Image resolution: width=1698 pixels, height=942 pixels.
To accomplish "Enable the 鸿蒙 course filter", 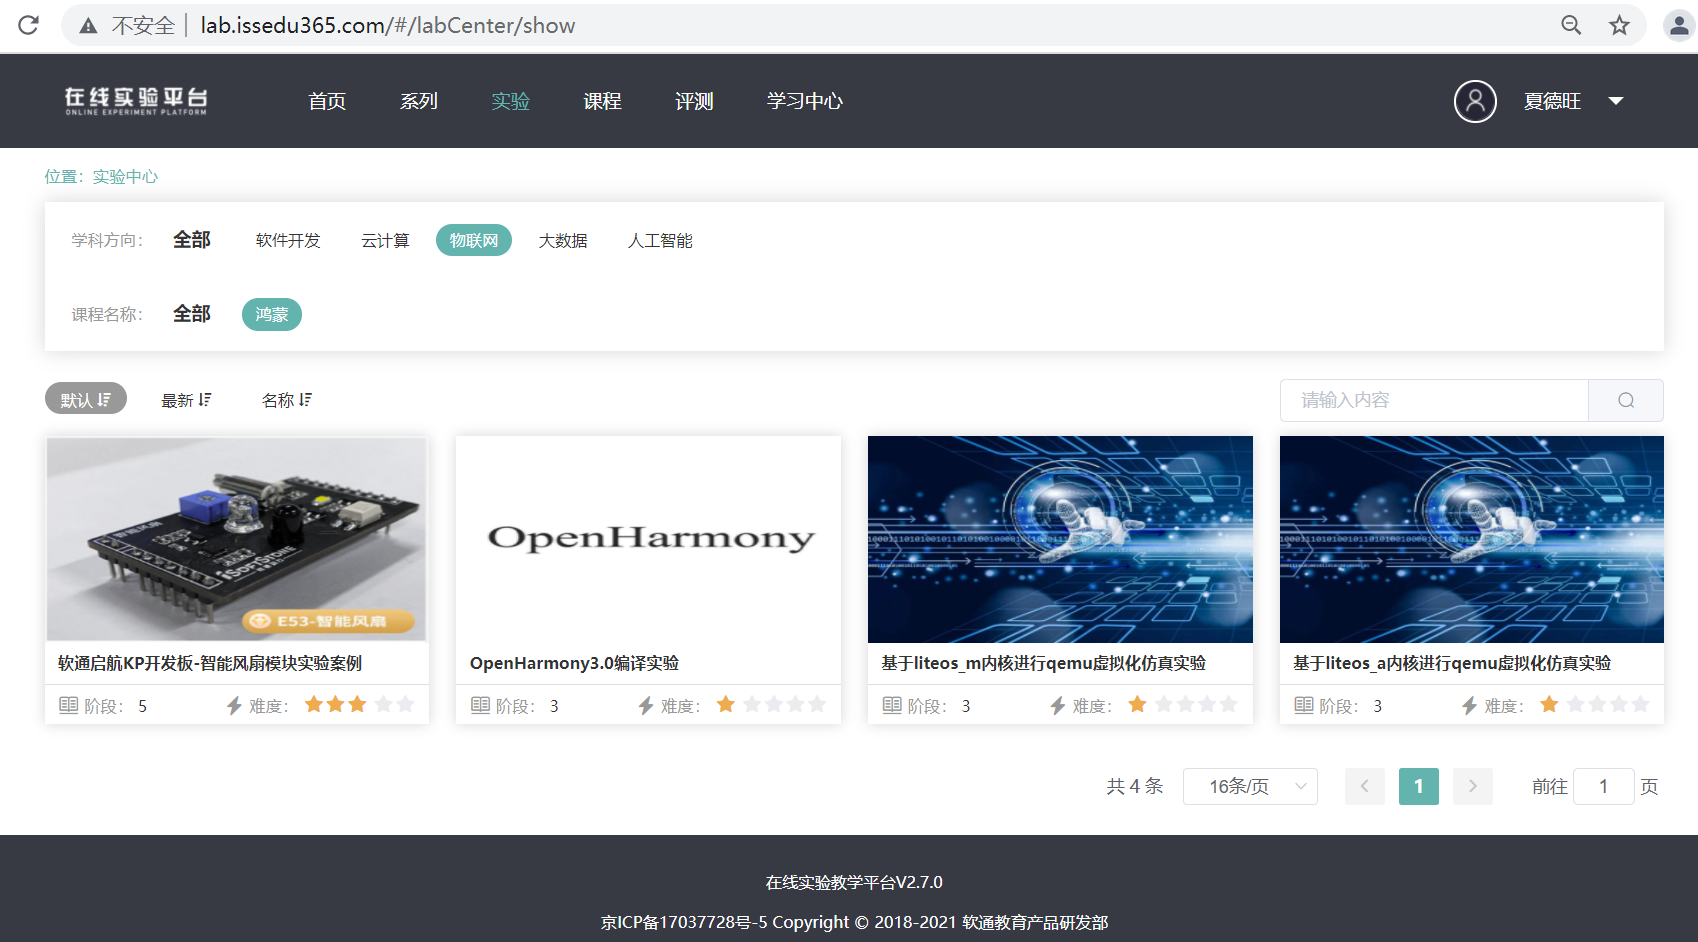I will (271, 314).
